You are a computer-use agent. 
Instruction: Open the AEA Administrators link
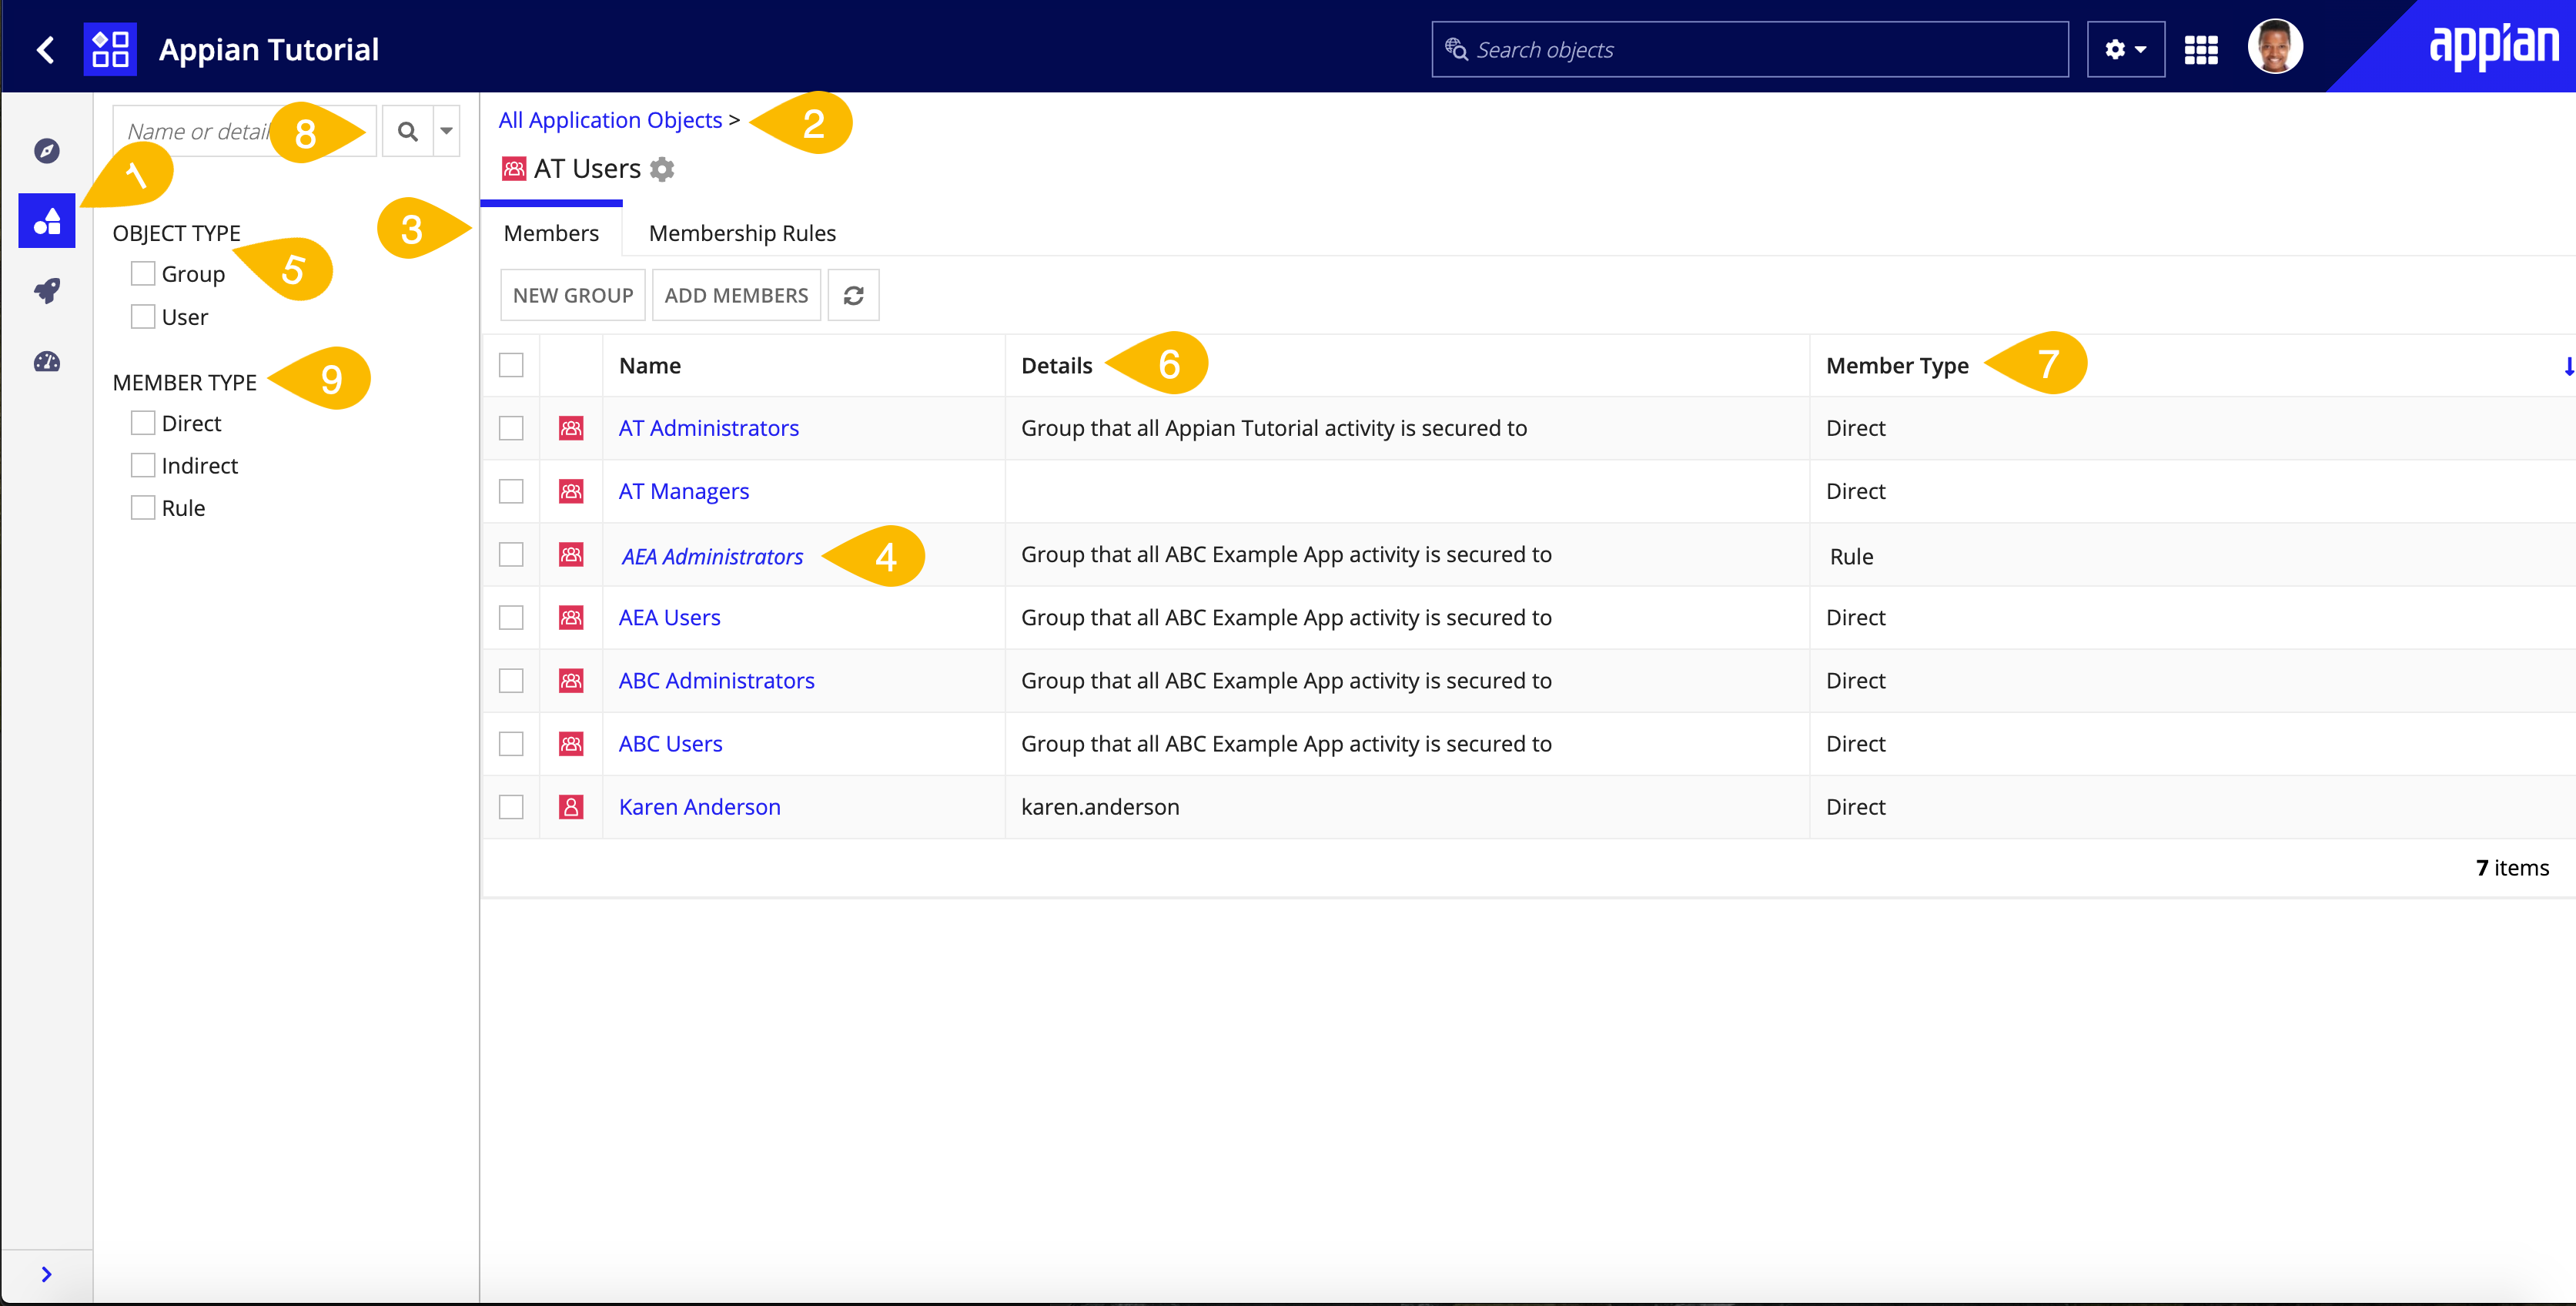(712, 556)
